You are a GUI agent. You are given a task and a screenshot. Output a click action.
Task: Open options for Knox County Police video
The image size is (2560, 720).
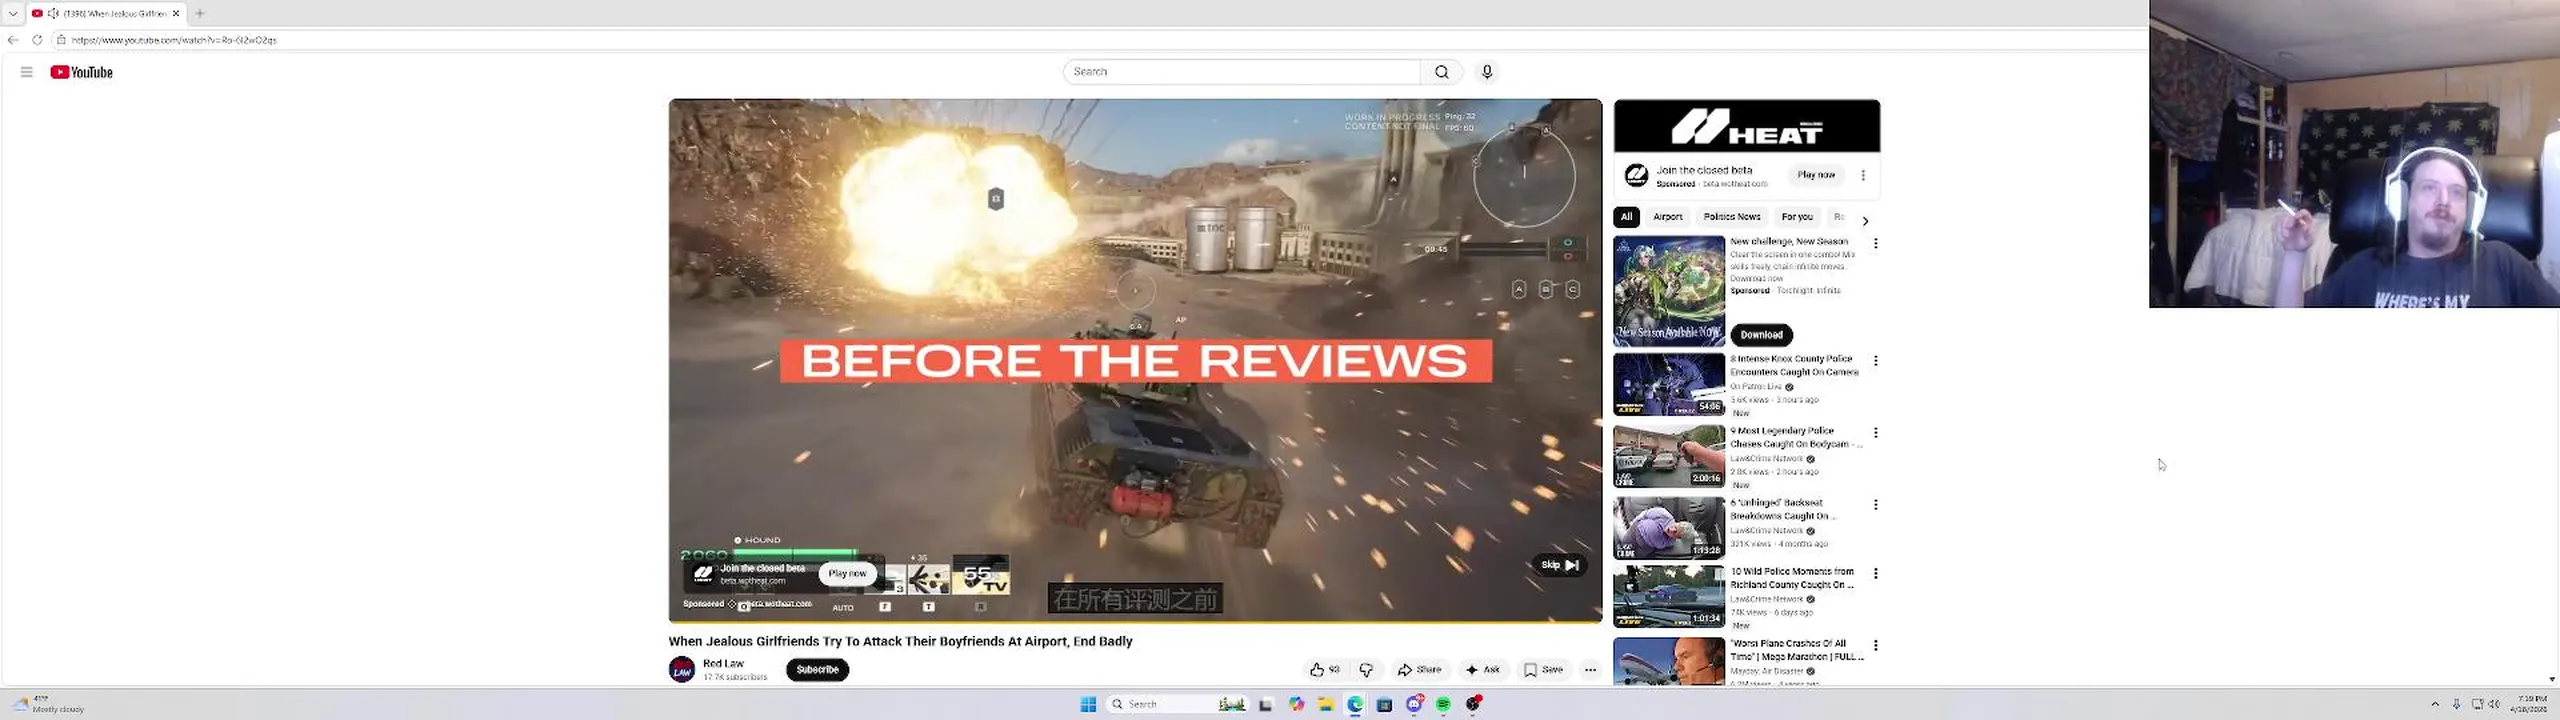1875,360
